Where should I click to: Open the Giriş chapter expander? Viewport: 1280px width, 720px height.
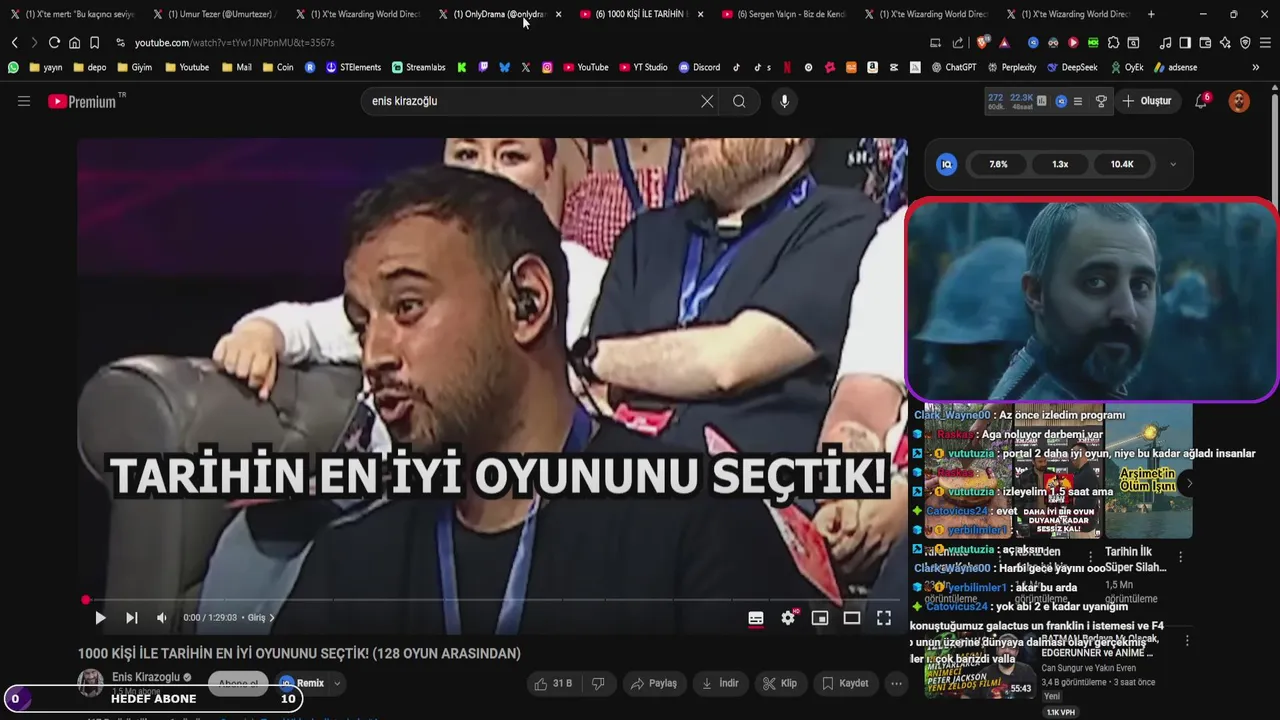coord(261,618)
